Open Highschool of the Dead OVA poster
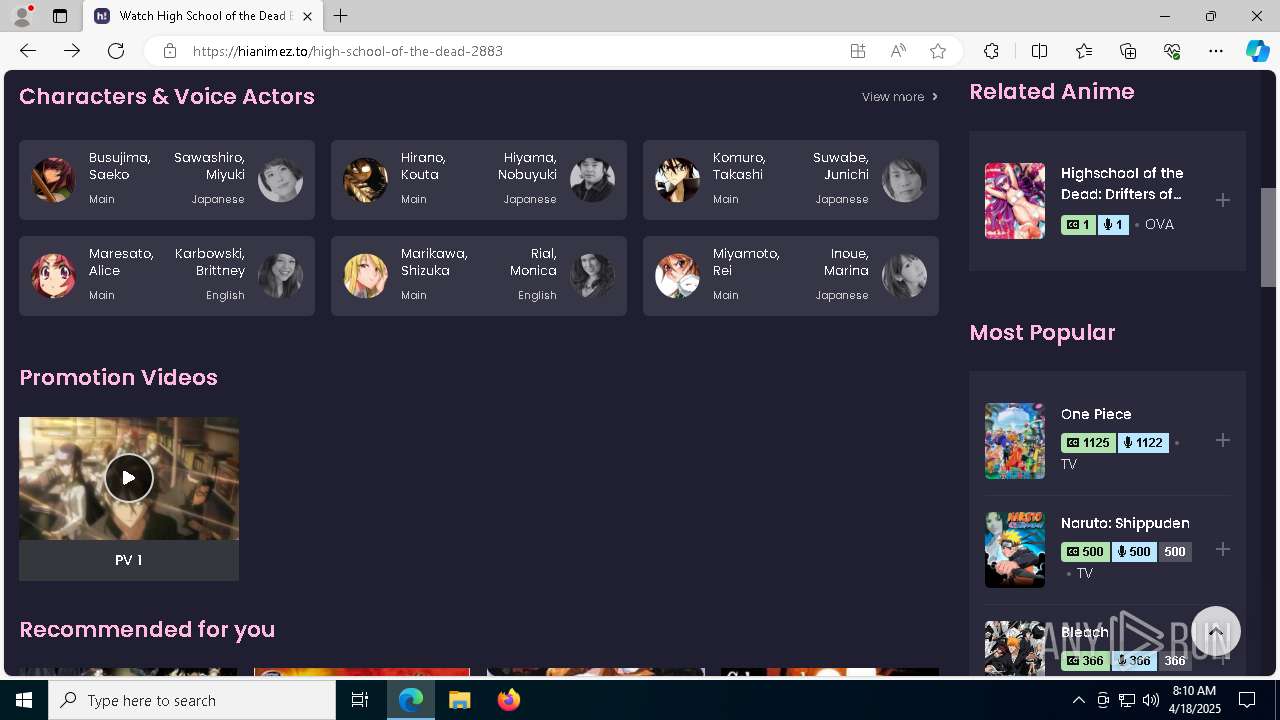The height and width of the screenshot is (720, 1280). (1015, 201)
